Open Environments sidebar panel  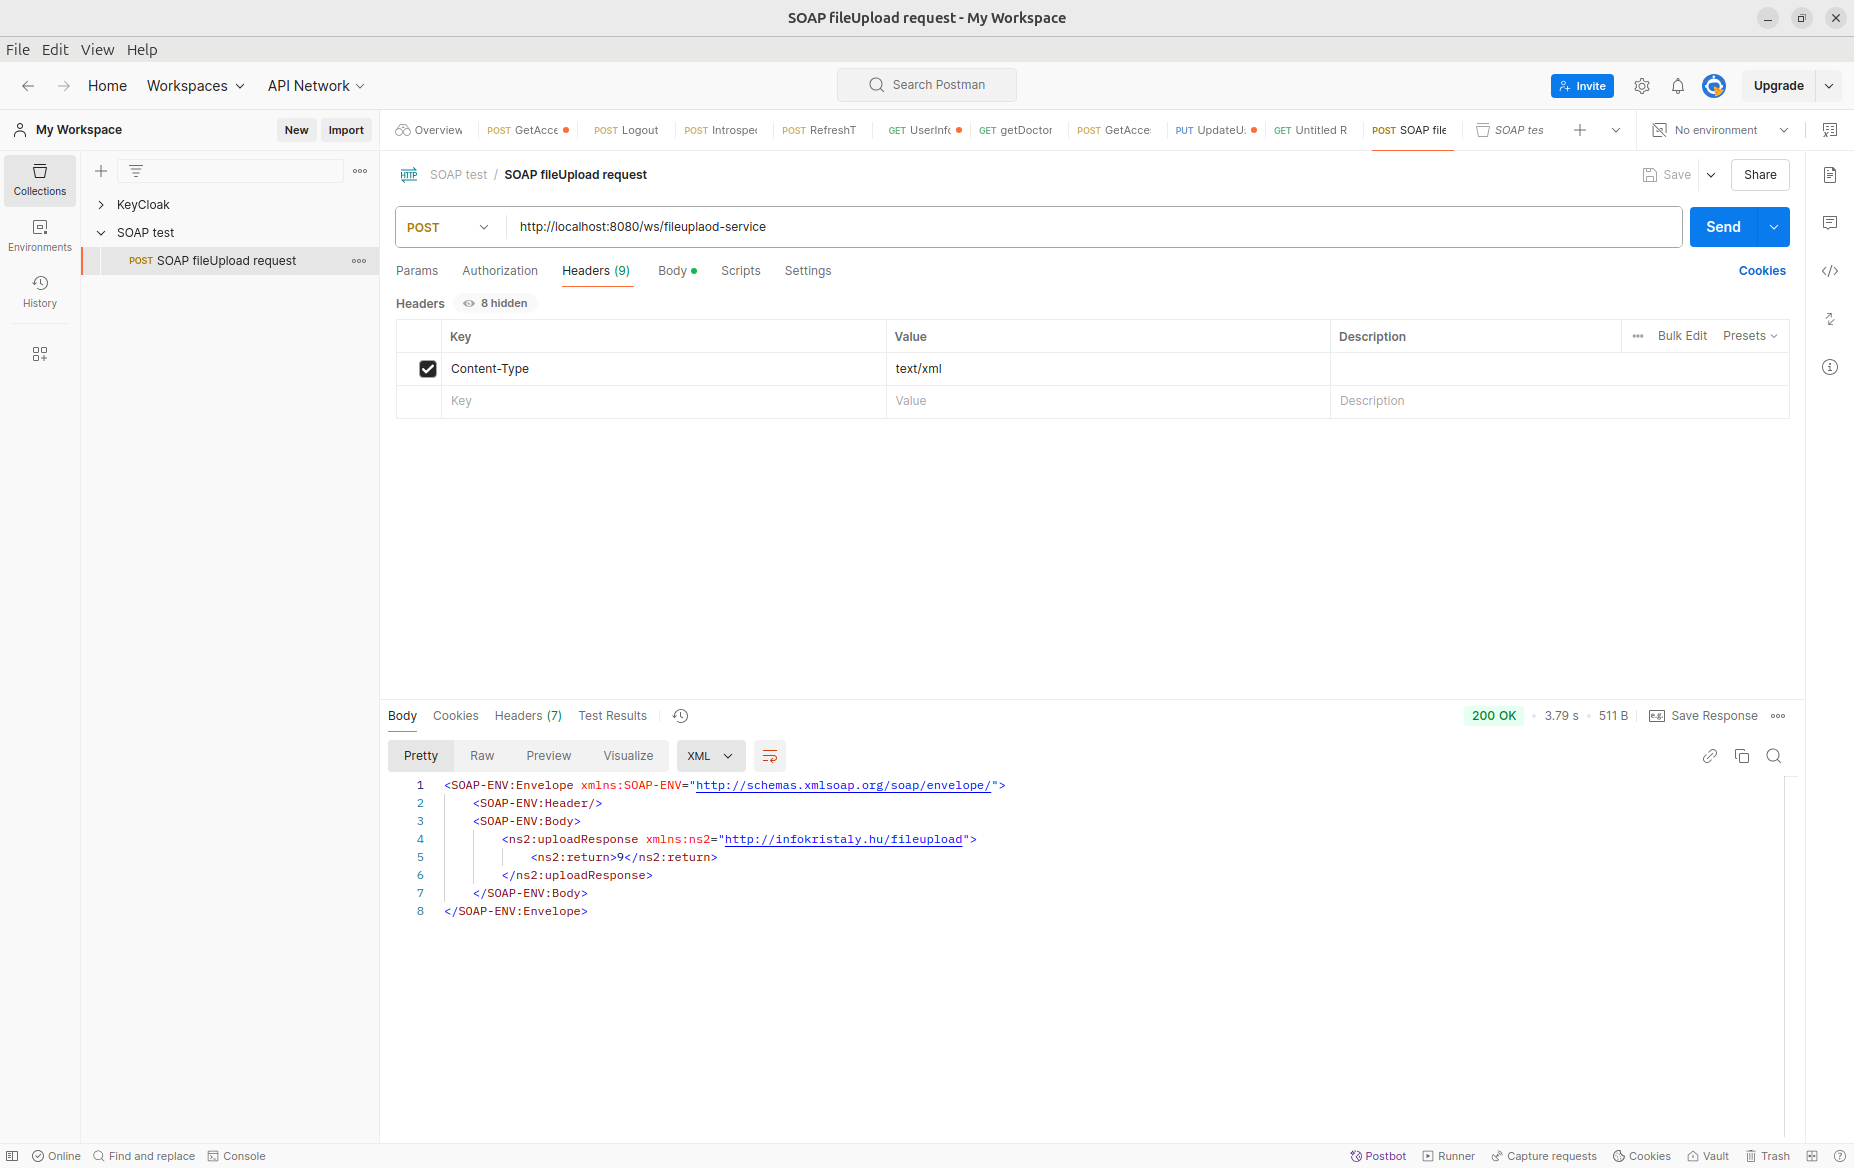click(x=40, y=236)
